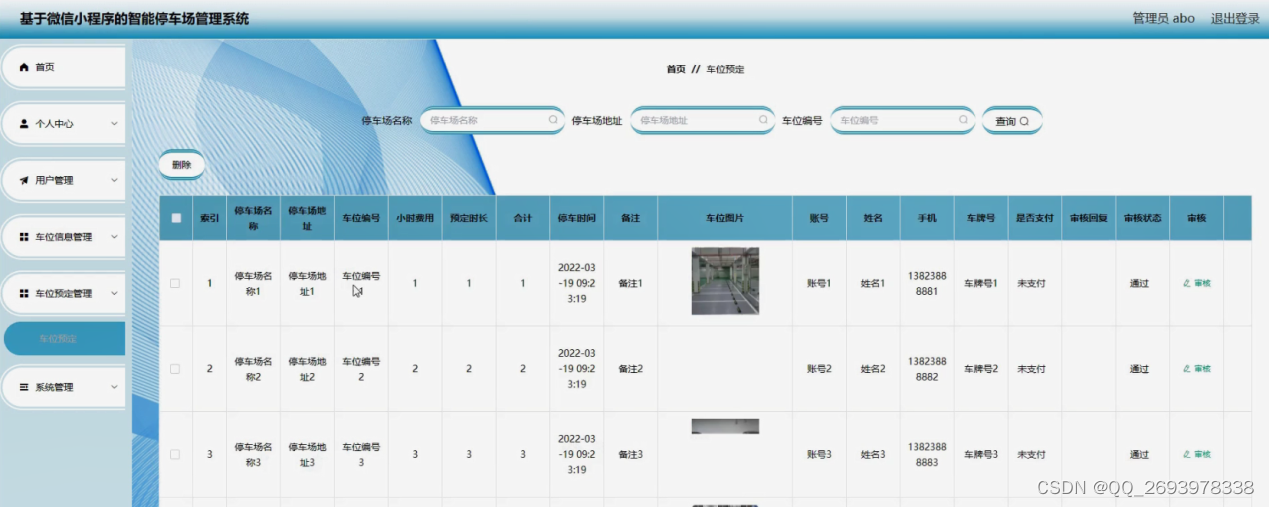
Task: Focus the 车位编号 input field
Action: tap(902, 120)
